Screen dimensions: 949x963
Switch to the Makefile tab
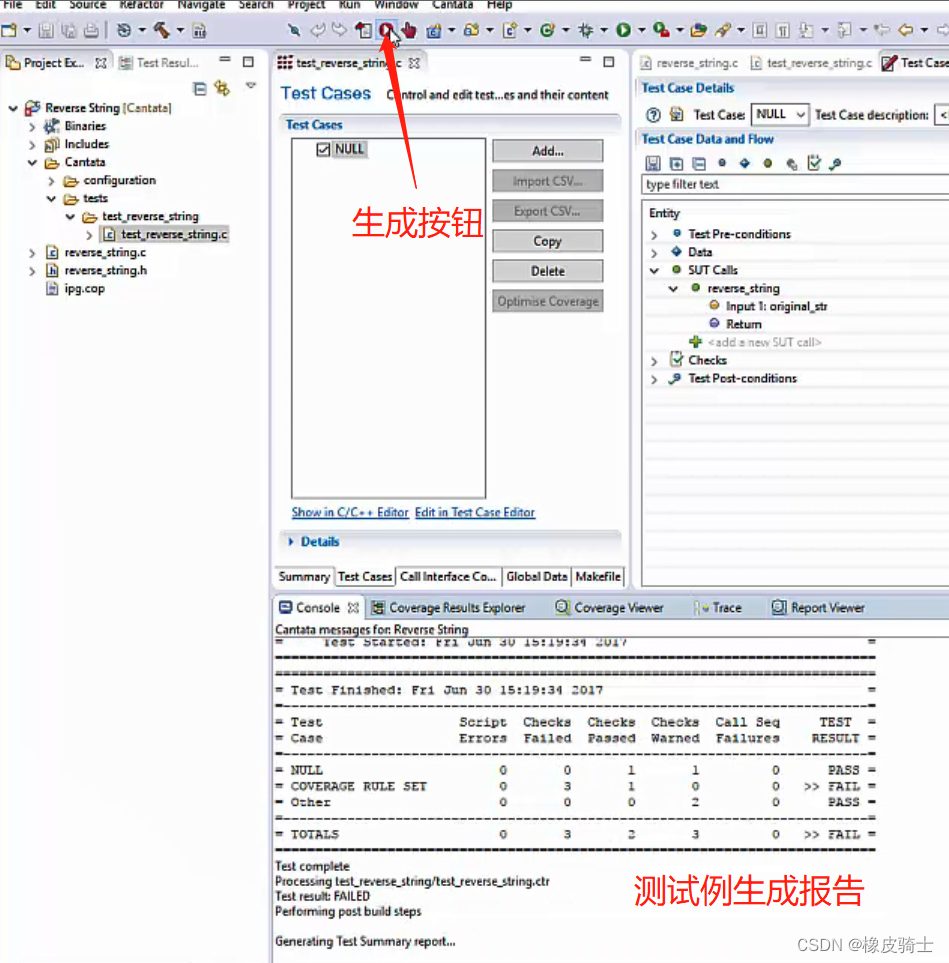(x=598, y=577)
